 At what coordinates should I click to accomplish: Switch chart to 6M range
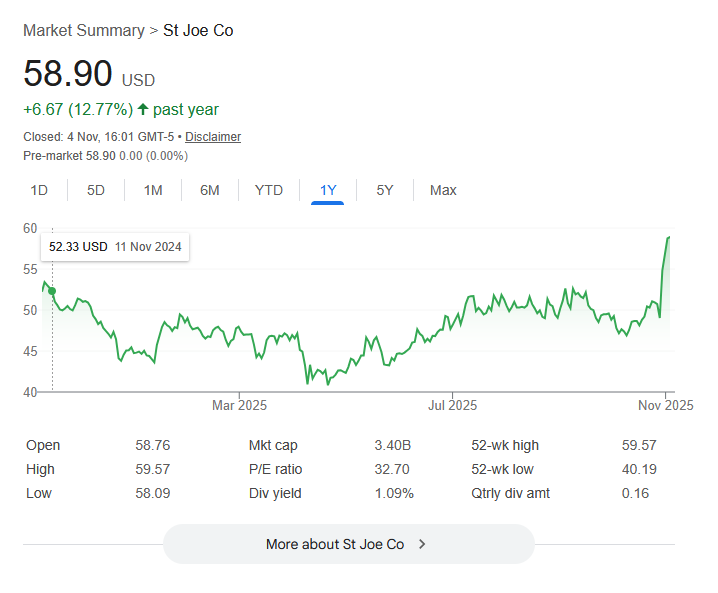210,190
